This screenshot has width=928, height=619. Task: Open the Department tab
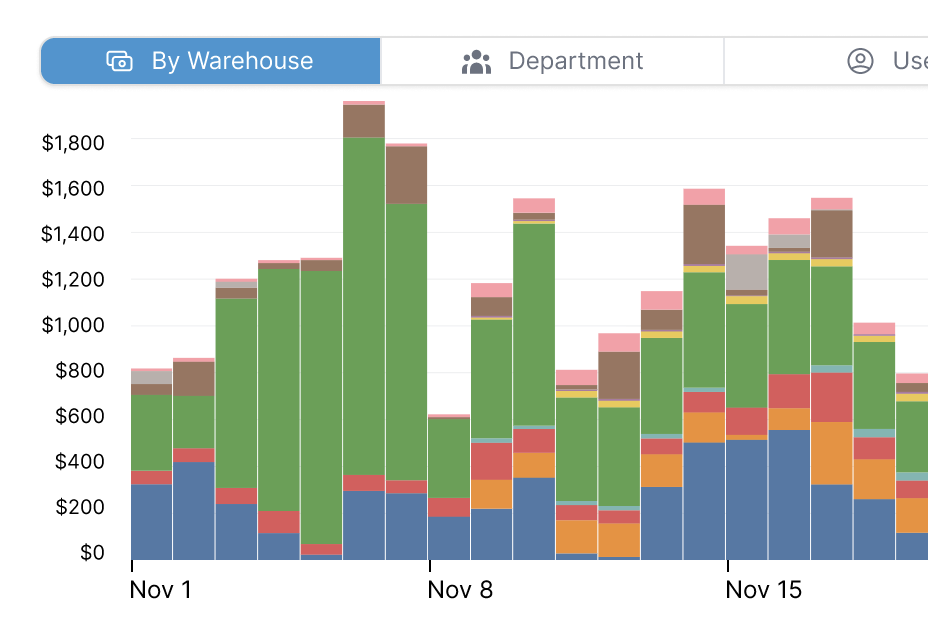point(552,61)
